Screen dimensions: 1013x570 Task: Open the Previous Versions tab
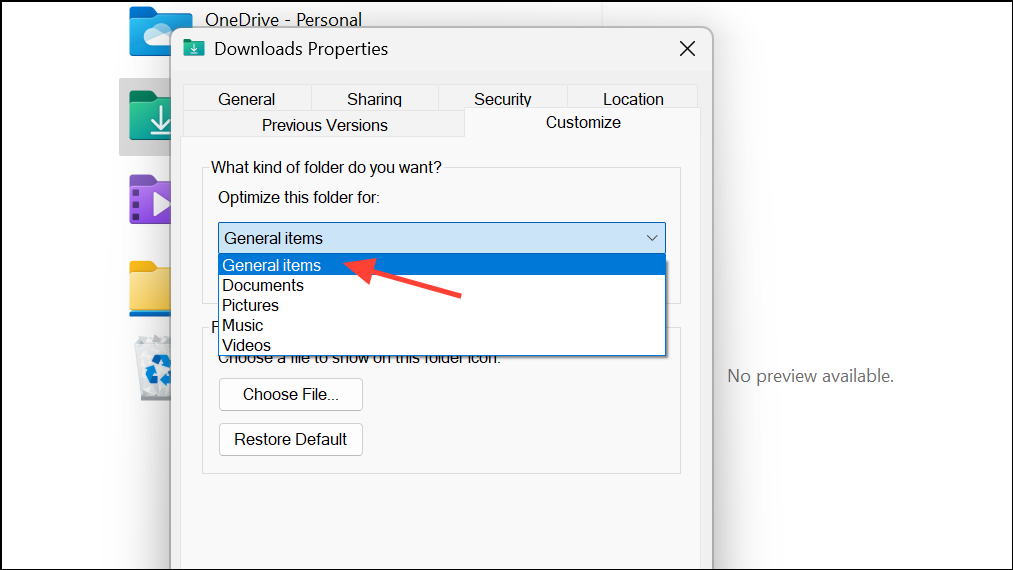click(324, 125)
